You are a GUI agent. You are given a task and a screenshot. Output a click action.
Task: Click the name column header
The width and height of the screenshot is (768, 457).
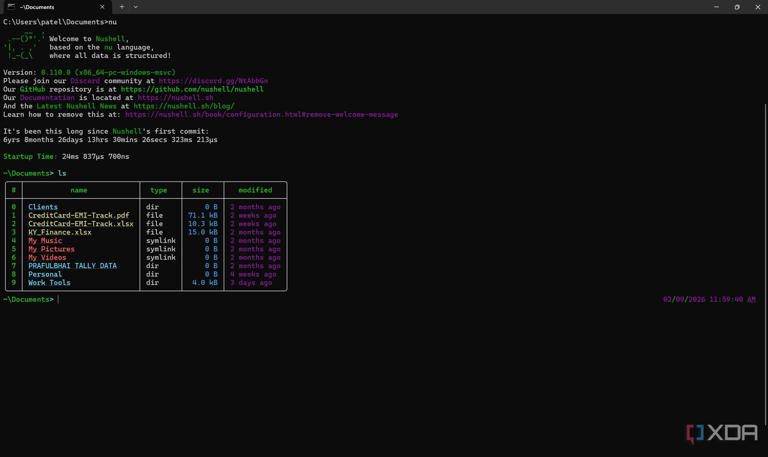(79, 190)
